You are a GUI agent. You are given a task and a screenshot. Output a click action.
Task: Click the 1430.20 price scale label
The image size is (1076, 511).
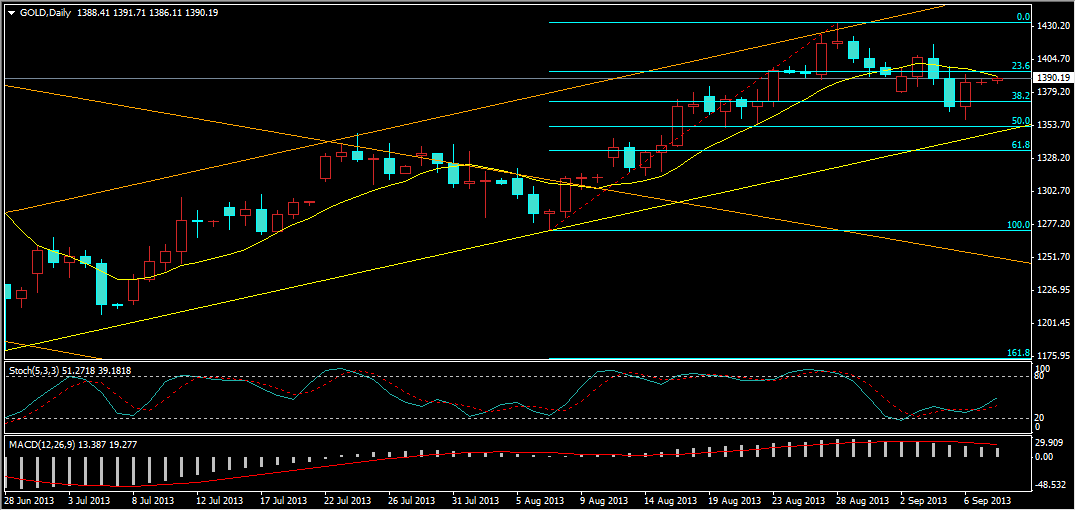coord(1053,25)
